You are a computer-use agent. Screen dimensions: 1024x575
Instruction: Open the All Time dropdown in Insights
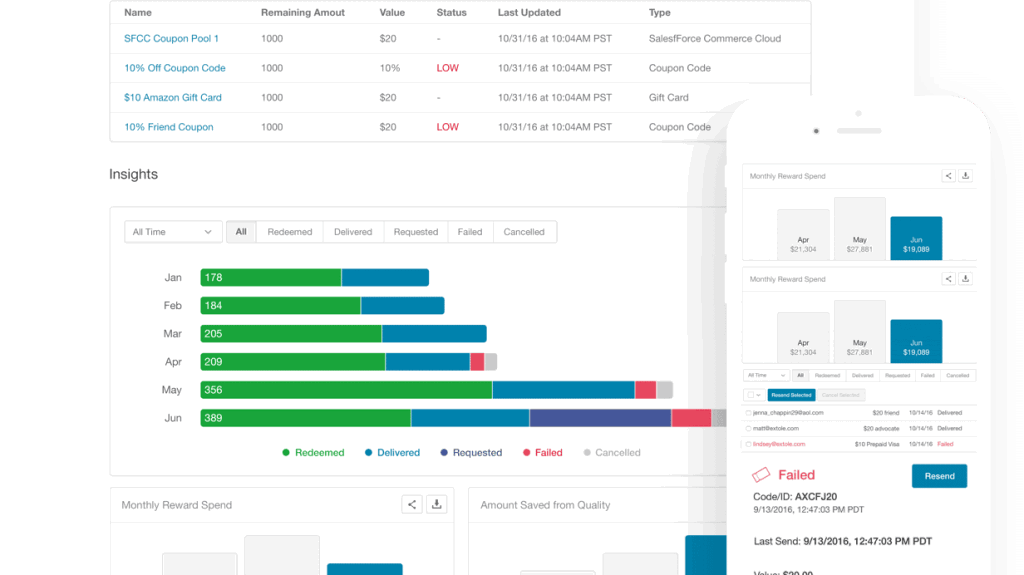[x=172, y=232]
